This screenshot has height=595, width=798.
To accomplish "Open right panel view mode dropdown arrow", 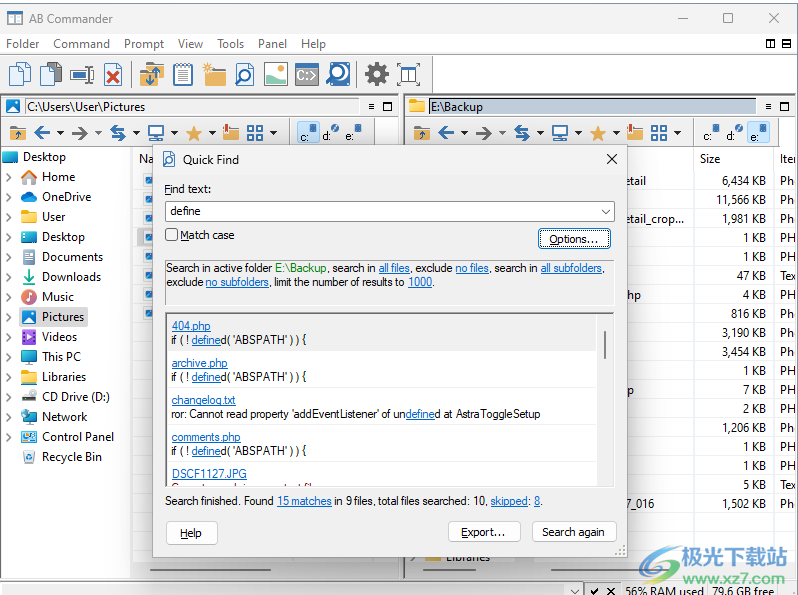I will (x=678, y=133).
